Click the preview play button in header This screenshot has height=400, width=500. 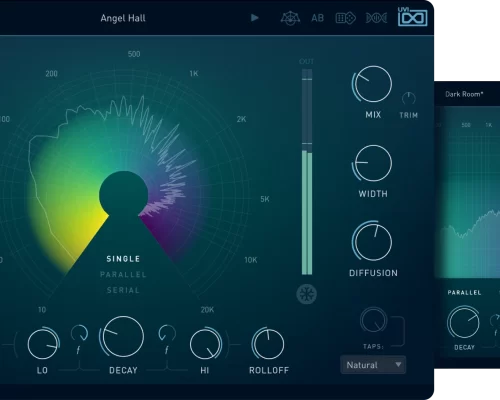tap(255, 17)
